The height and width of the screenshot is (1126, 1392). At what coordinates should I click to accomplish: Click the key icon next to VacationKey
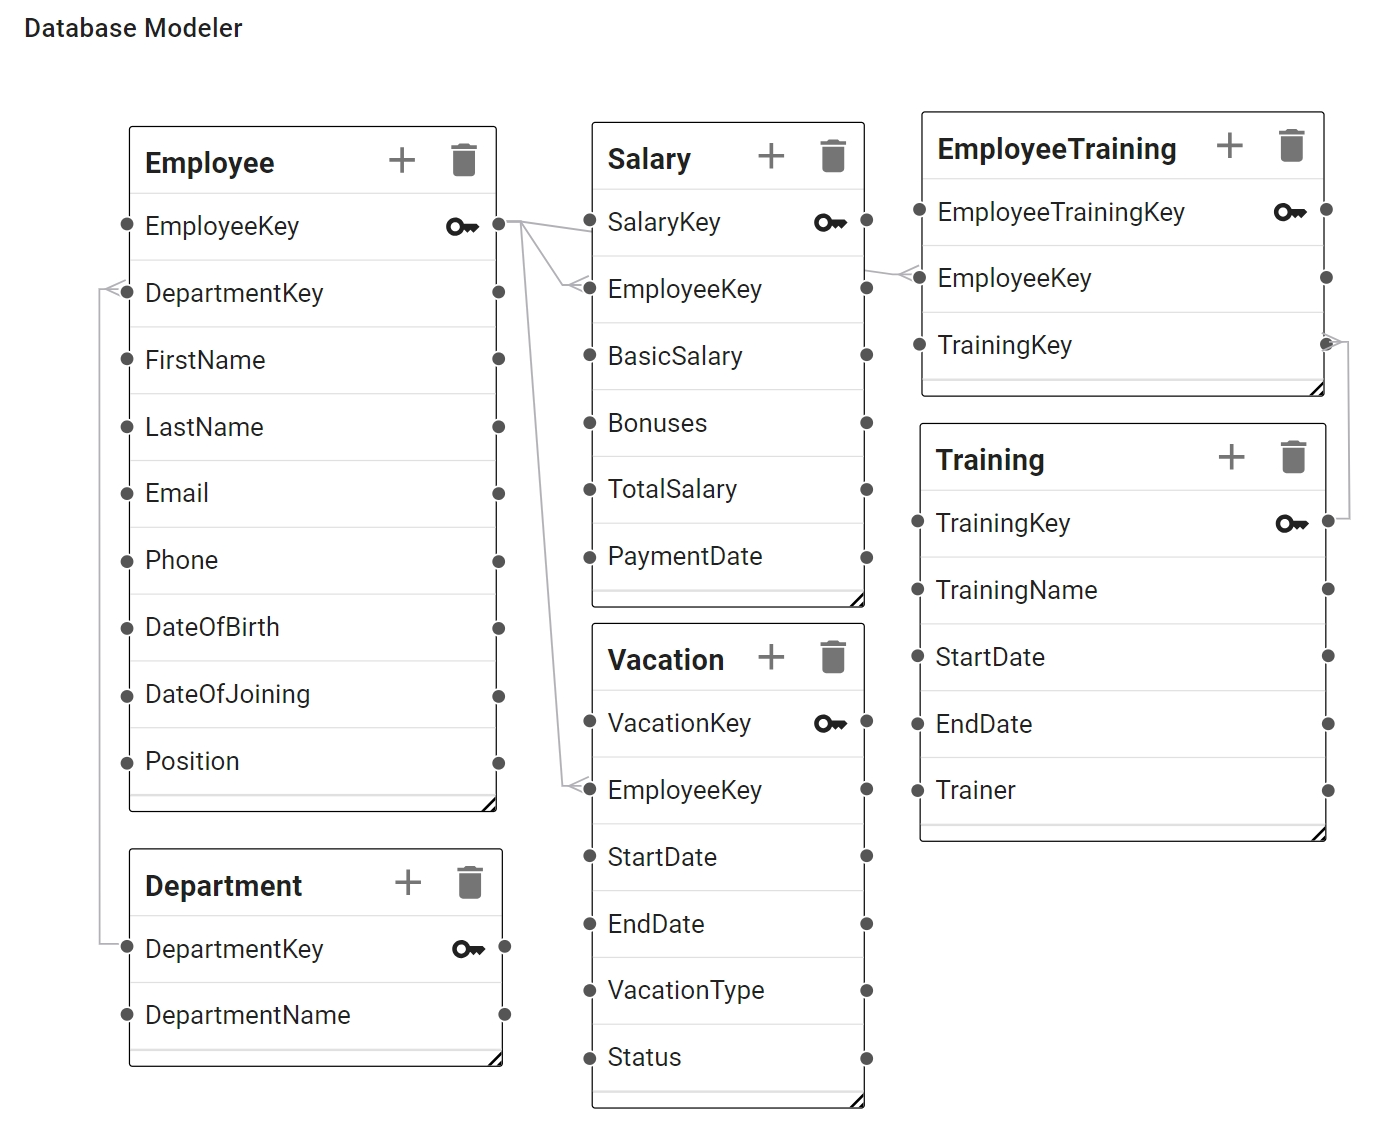pyautogui.click(x=830, y=723)
